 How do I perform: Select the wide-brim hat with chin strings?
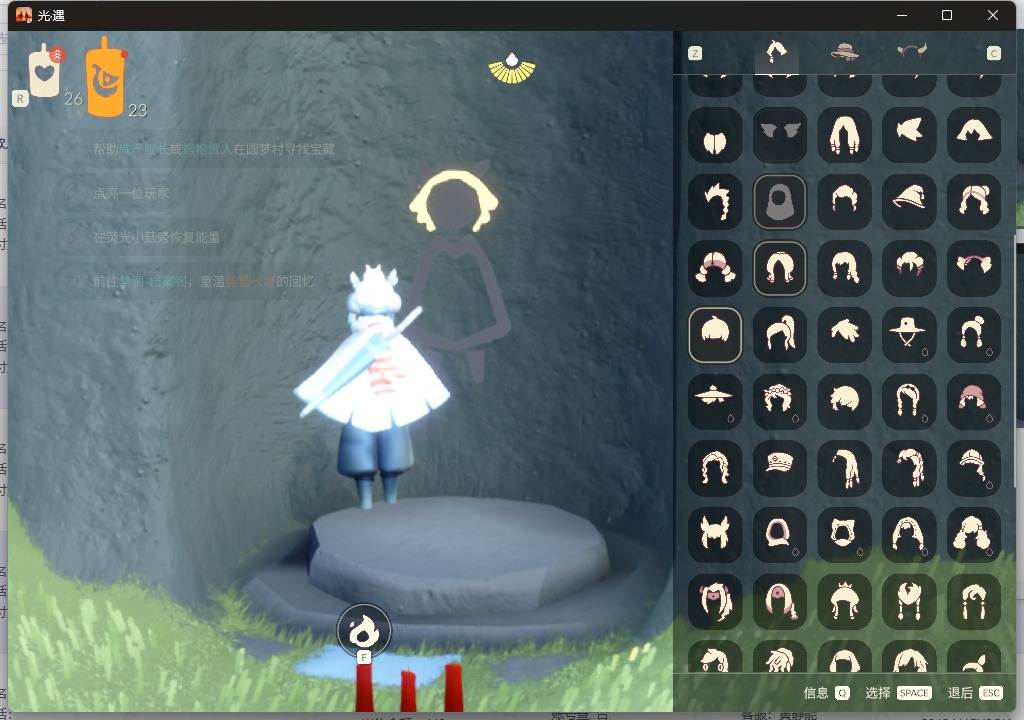point(909,335)
